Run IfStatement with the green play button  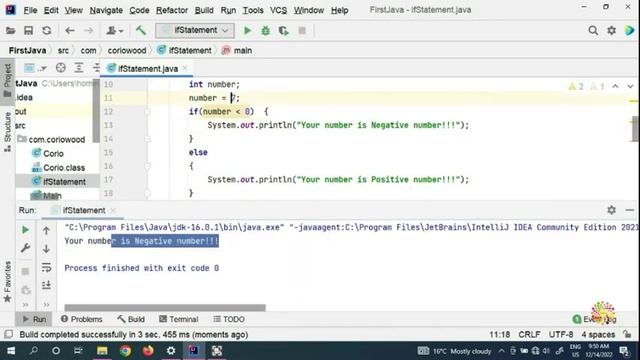(x=247, y=31)
